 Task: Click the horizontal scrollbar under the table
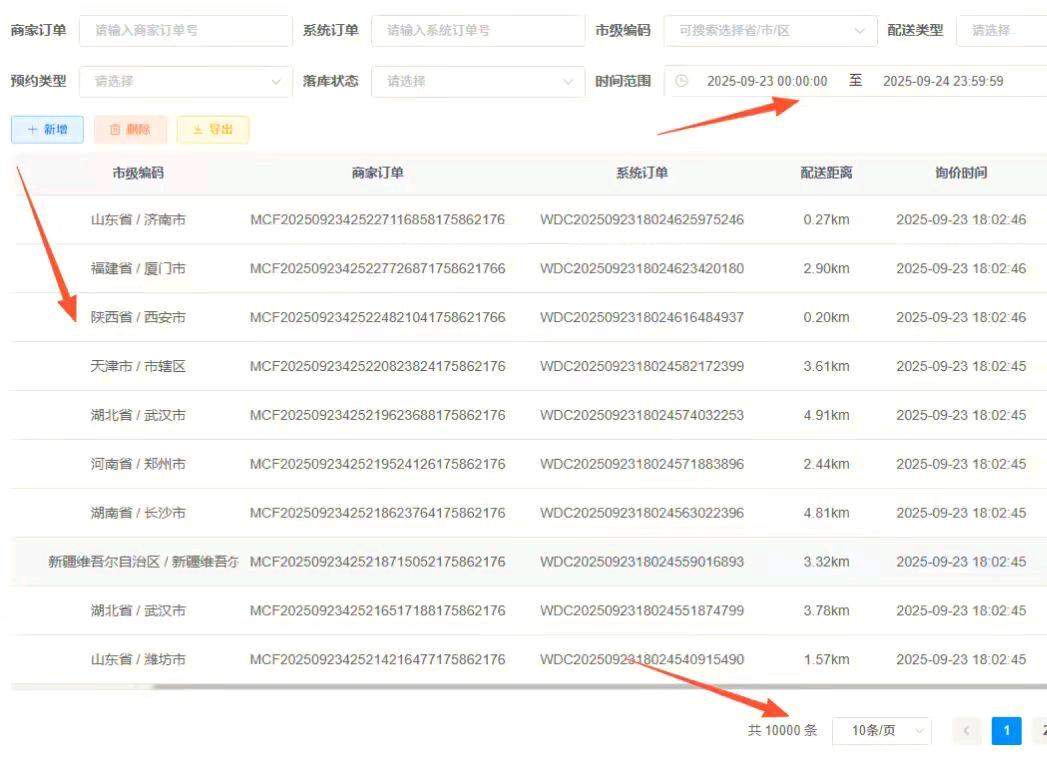pos(500,687)
